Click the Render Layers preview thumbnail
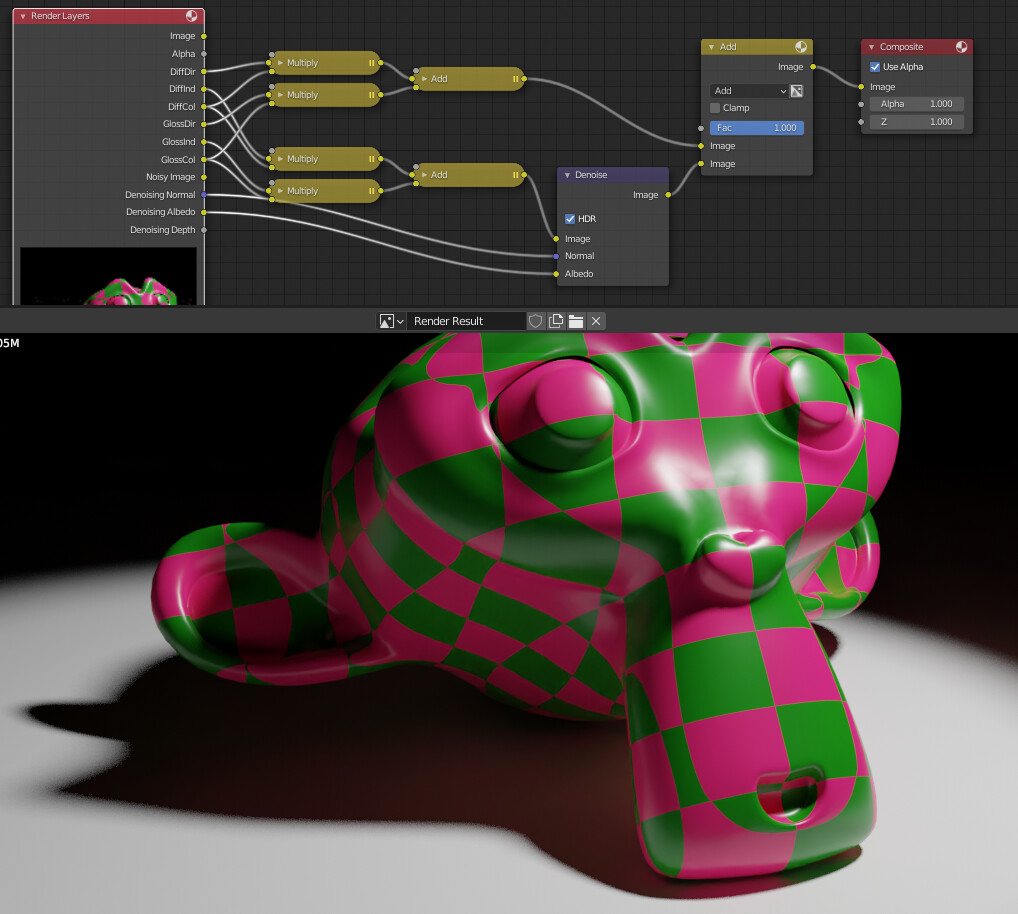This screenshot has height=914, width=1018. click(108, 276)
